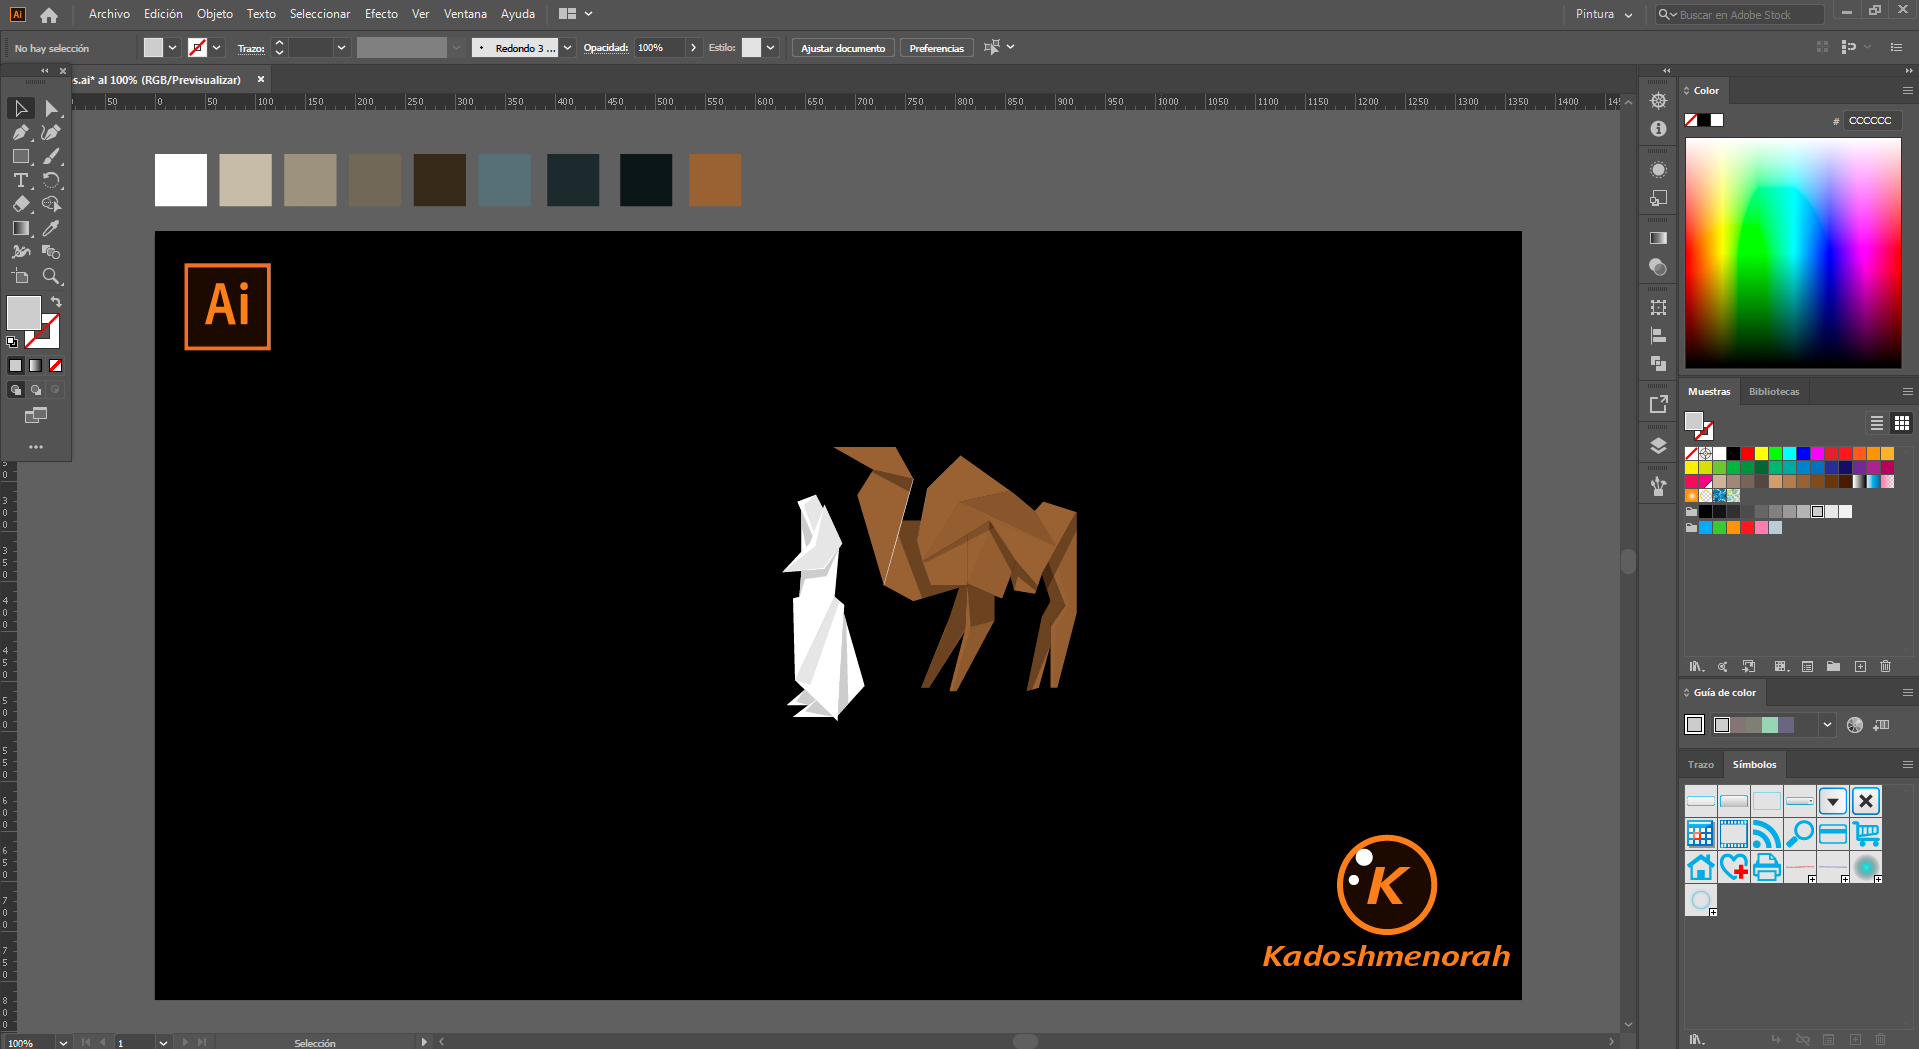
Task: Select the Zoom magnifier tool
Action: 51,276
